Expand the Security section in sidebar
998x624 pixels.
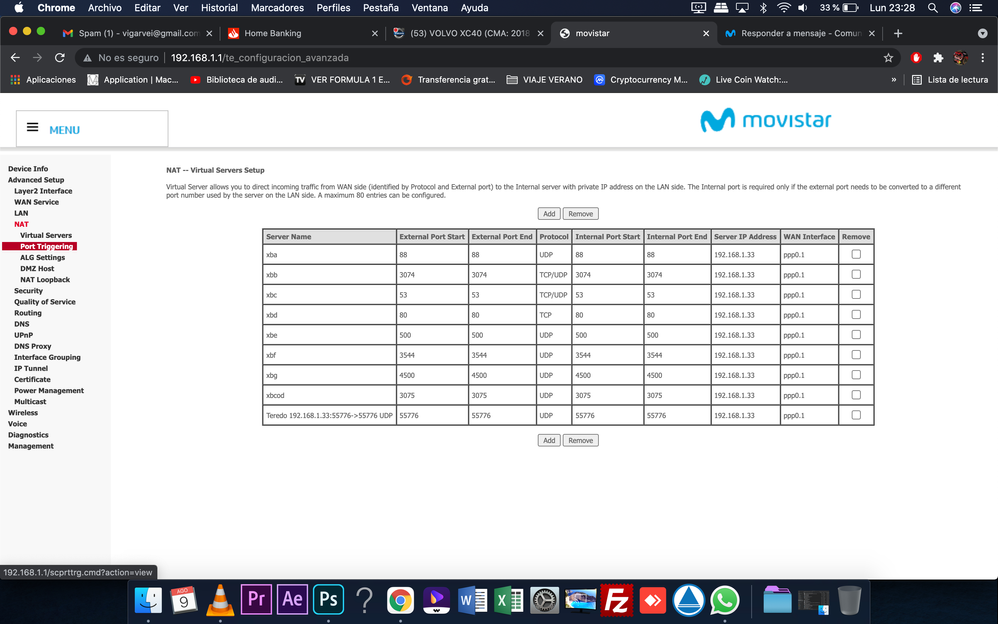(28, 291)
